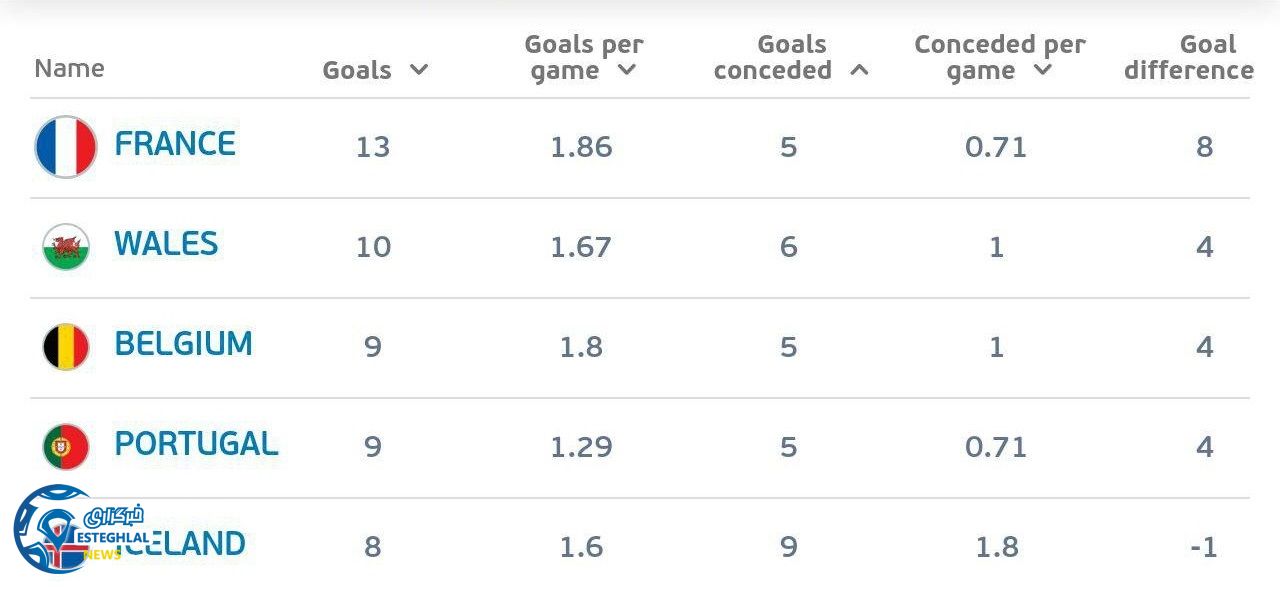Viewport: 1280px width, 597px height.
Task: Toggle Goals conceded sort arrow
Action: point(858,70)
